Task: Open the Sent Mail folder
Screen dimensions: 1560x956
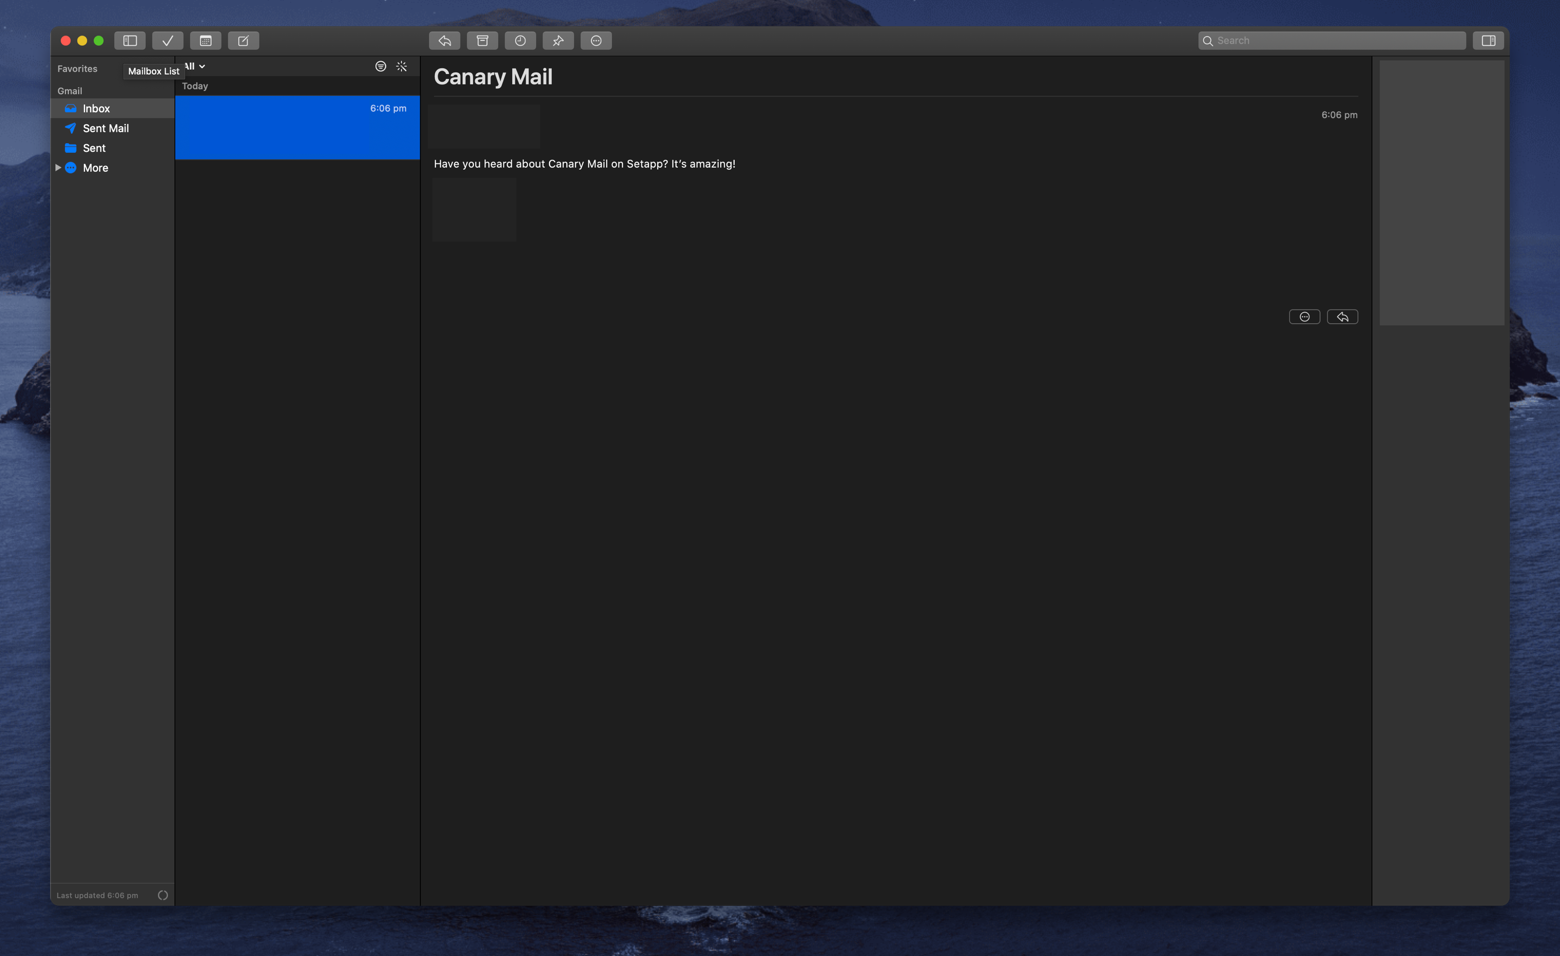Action: pos(112,128)
